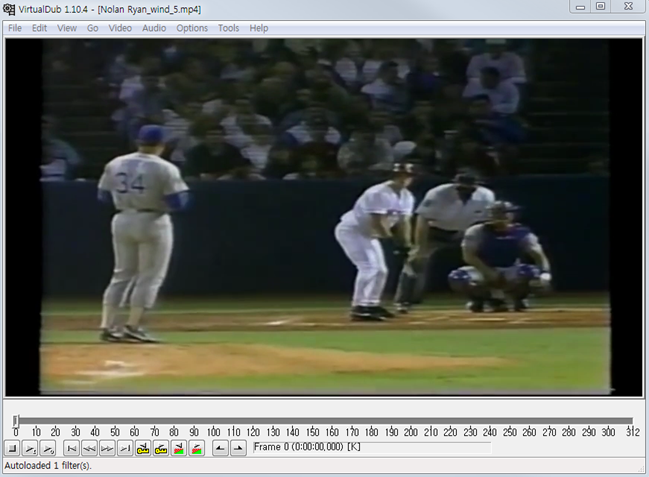
Task: Click the timeline slider thumb at frame 0
Action: click(x=15, y=421)
